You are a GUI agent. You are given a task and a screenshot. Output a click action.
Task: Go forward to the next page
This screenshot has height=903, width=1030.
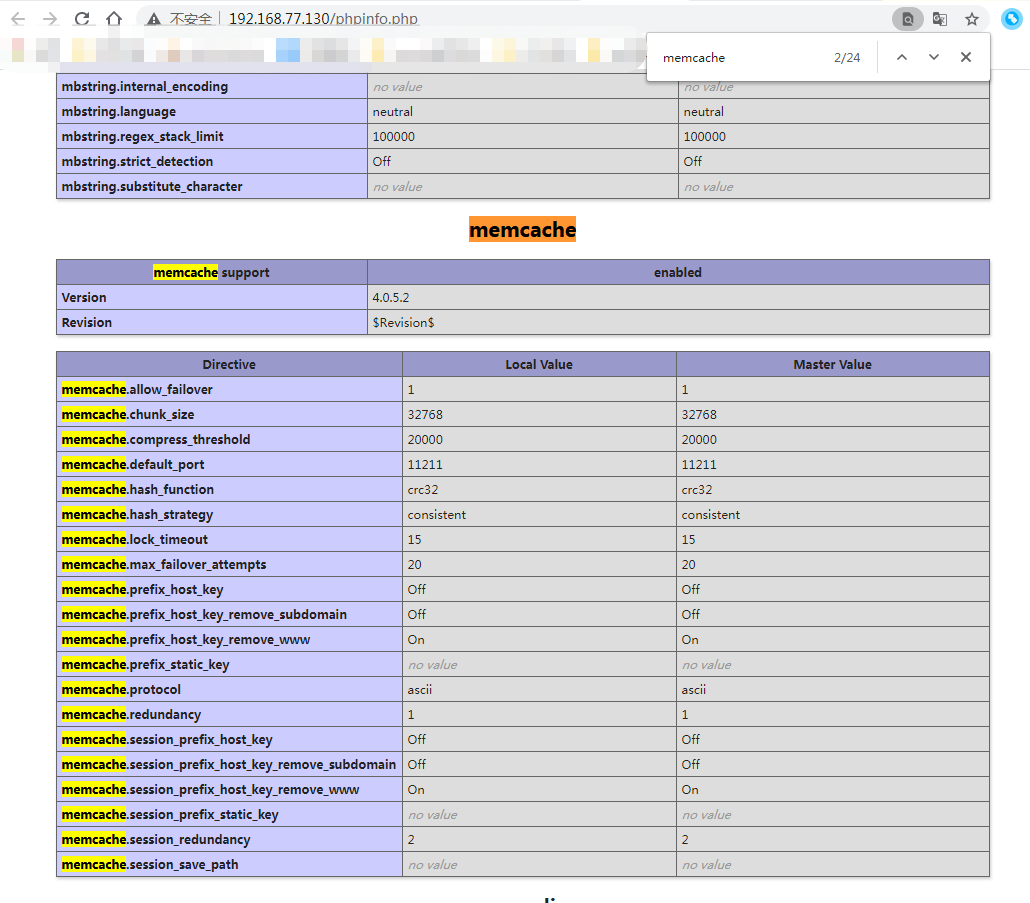tap(50, 19)
